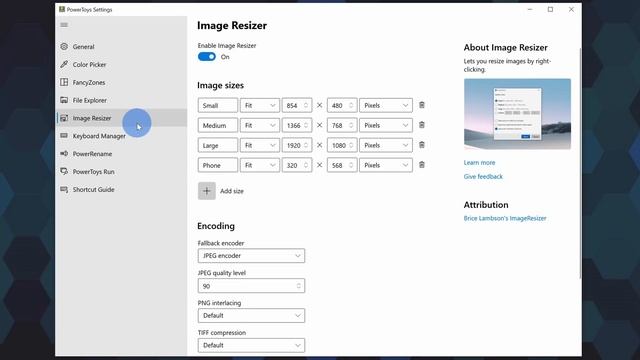Open the Fit dropdown for Phone
The height and width of the screenshot is (360, 640).
[260, 165]
